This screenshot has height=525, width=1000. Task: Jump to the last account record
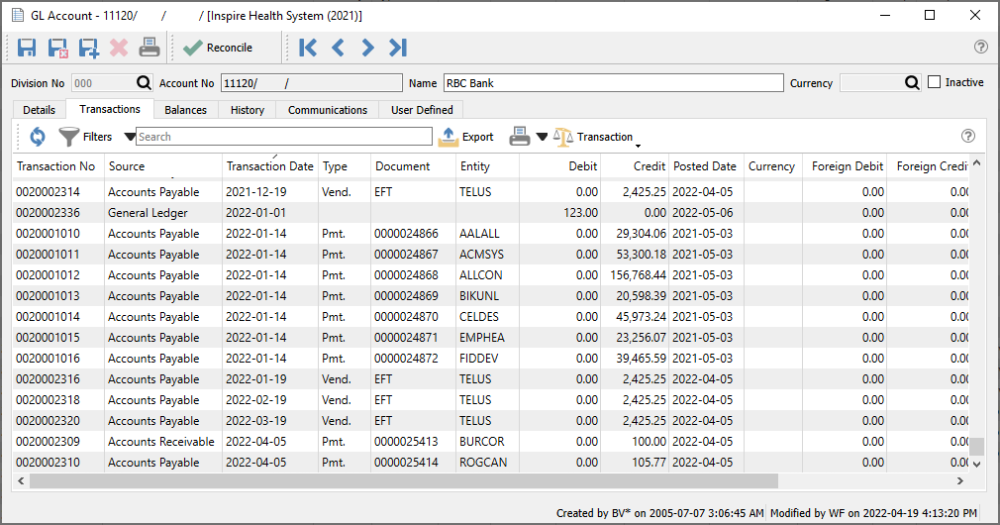398,47
